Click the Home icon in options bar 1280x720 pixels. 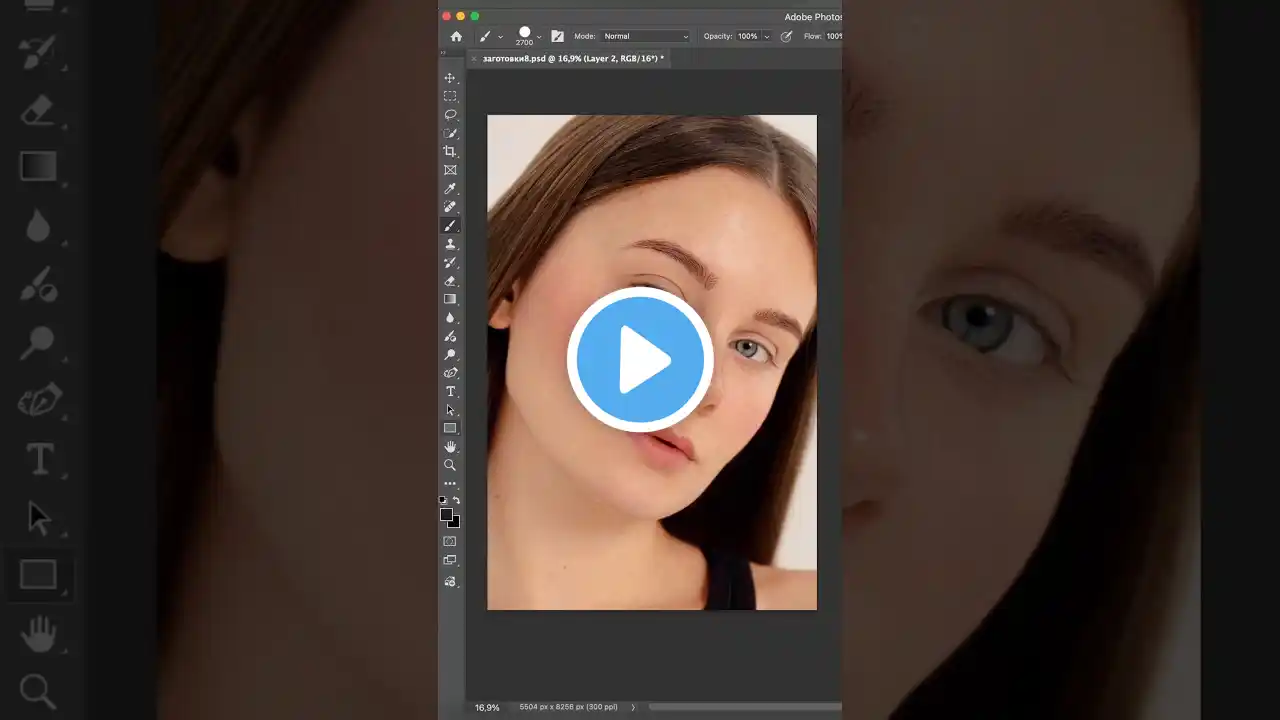point(456,36)
